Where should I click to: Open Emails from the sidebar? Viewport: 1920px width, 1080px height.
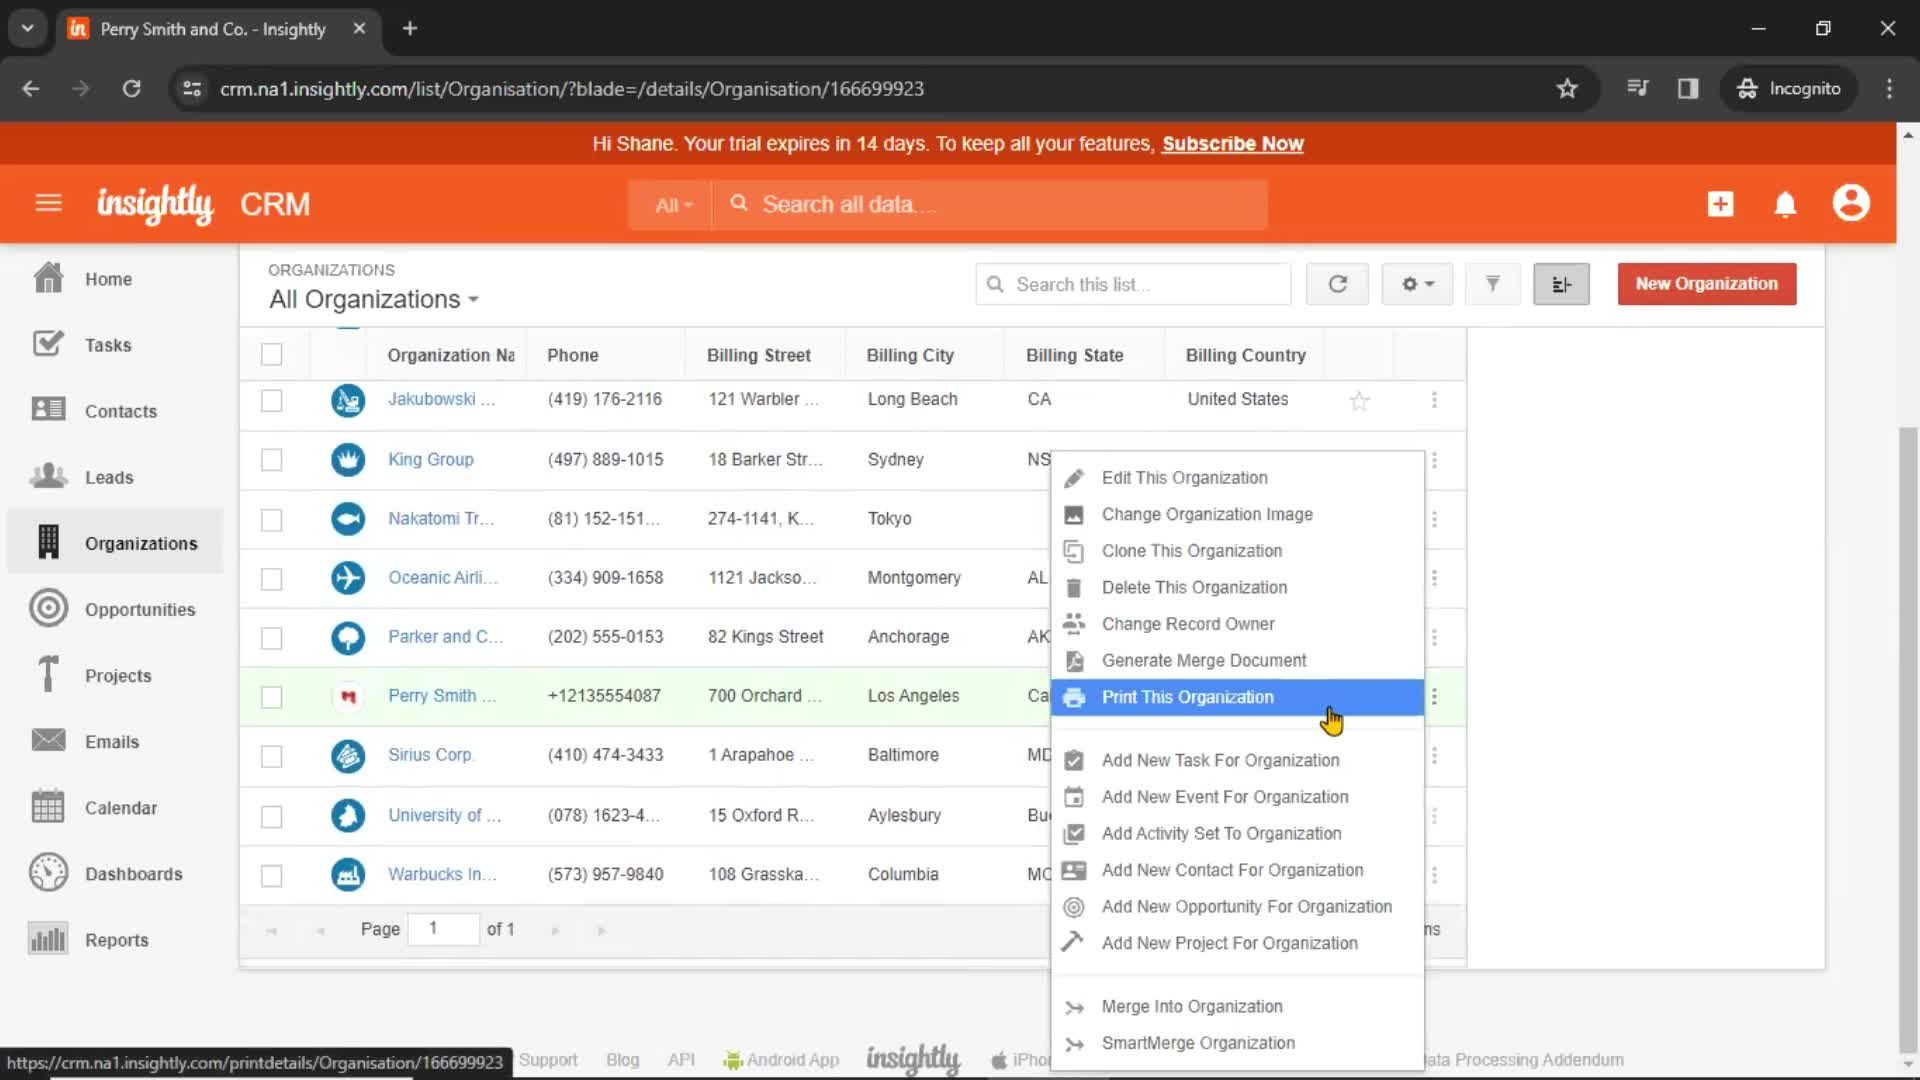pyautogui.click(x=112, y=741)
